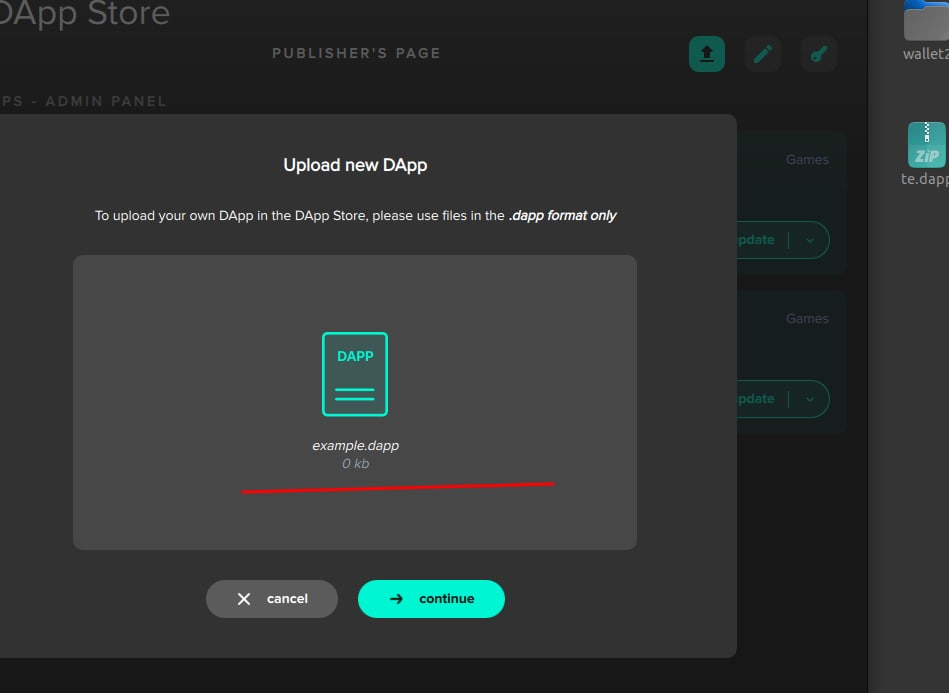
Task: Click the 0 kb file size label
Action: 354,463
